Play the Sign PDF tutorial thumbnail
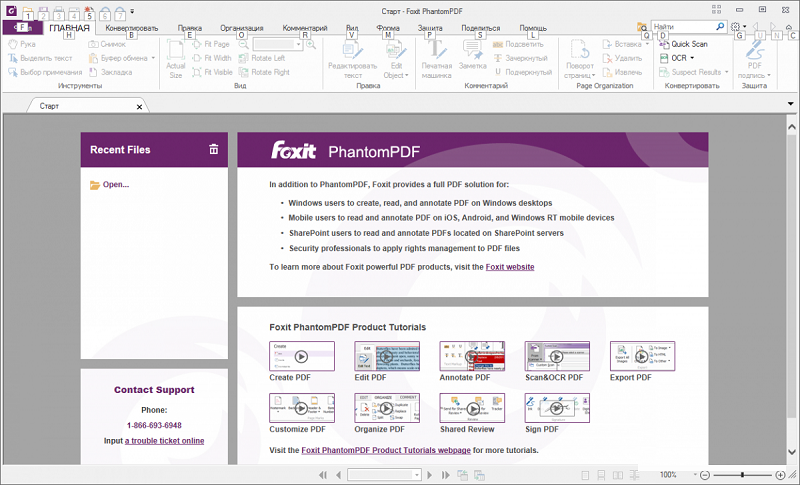Viewport: 800px width, 485px height. click(557, 408)
